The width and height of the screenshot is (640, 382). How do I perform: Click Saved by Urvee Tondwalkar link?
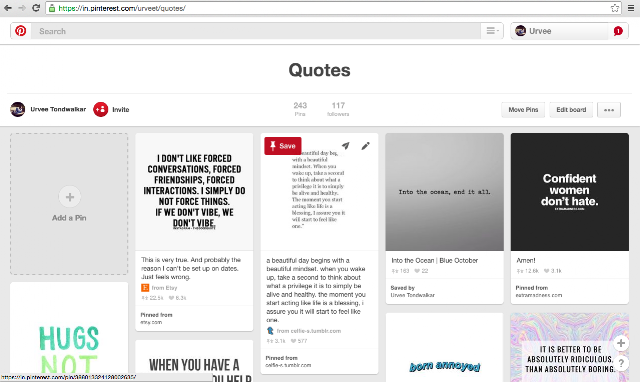tap(413, 291)
